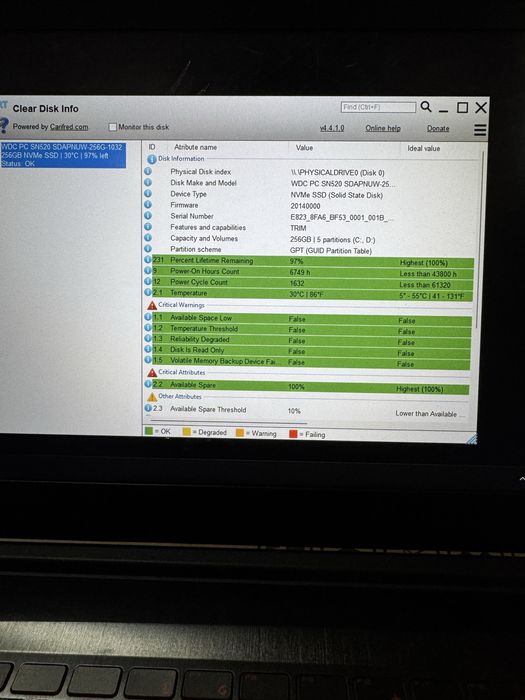Click in the Find (Ctrl+F) search field
525x700 pixels.
point(378,107)
